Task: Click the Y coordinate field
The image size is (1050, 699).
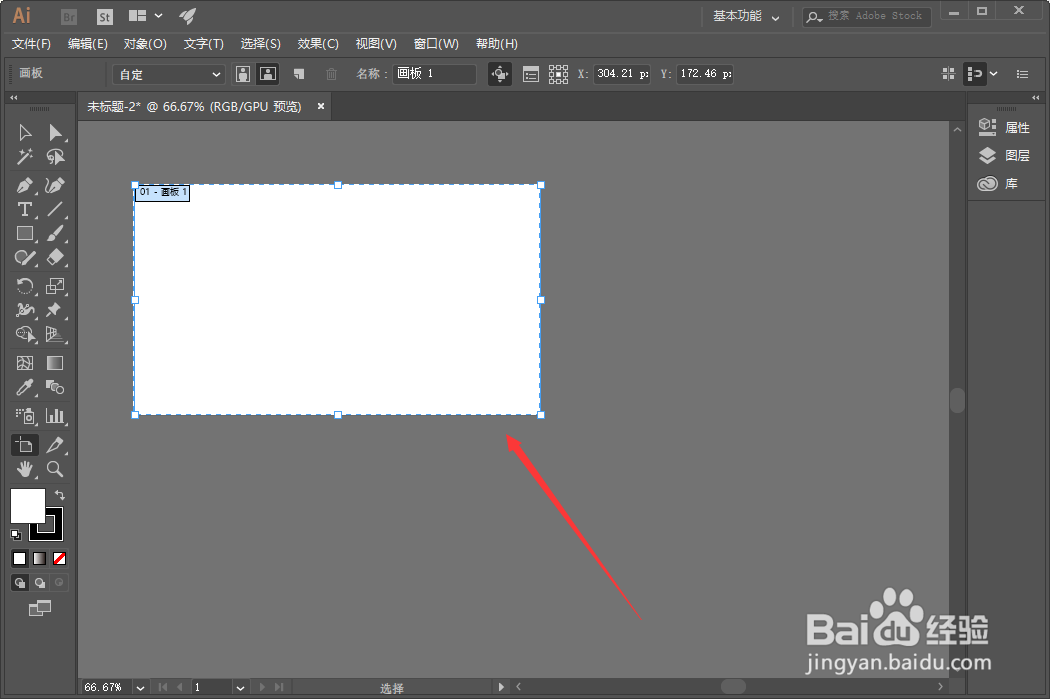Action: (x=705, y=74)
